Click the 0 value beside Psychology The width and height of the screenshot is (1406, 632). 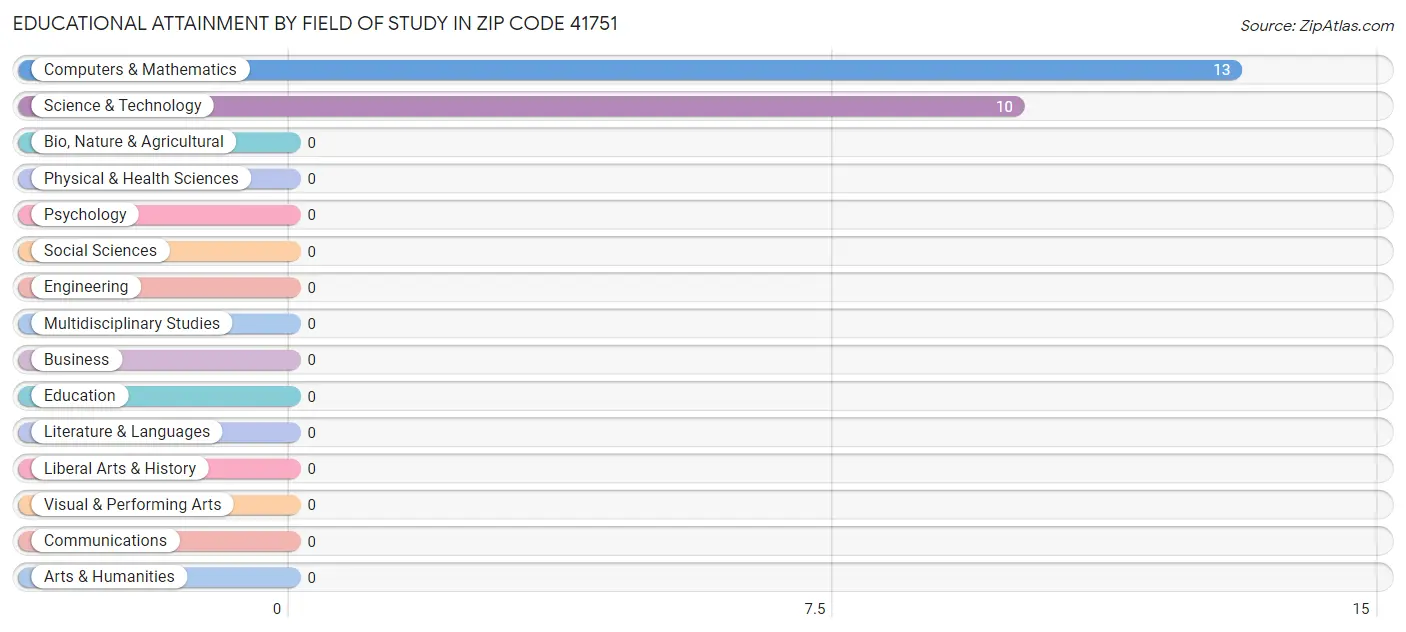click(312, 215)
